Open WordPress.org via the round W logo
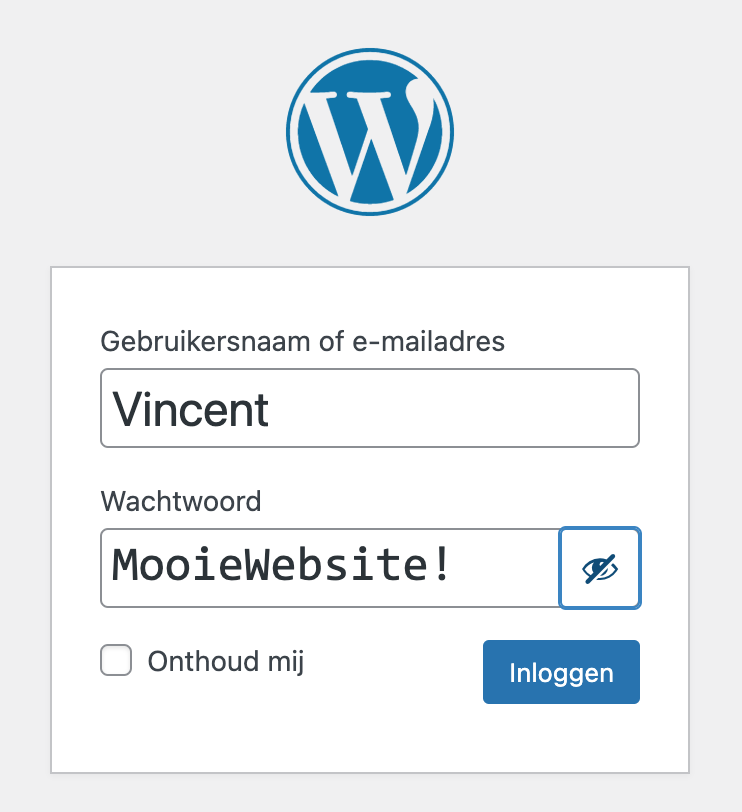The height and width of the screenshot is (812, 742). tap(370, 132)
